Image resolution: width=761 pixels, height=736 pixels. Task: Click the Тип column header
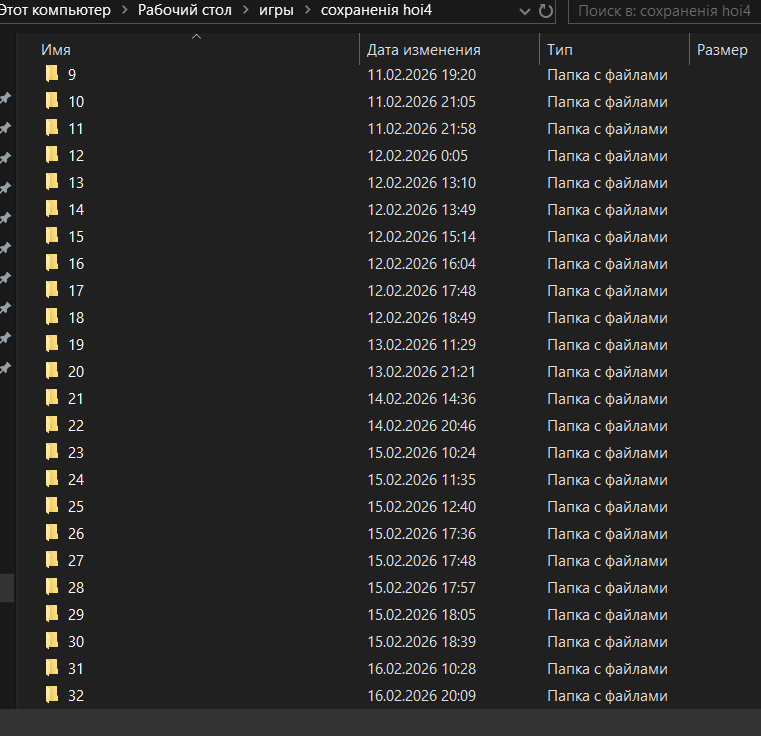pyautogui.click(x=560, y=50)
